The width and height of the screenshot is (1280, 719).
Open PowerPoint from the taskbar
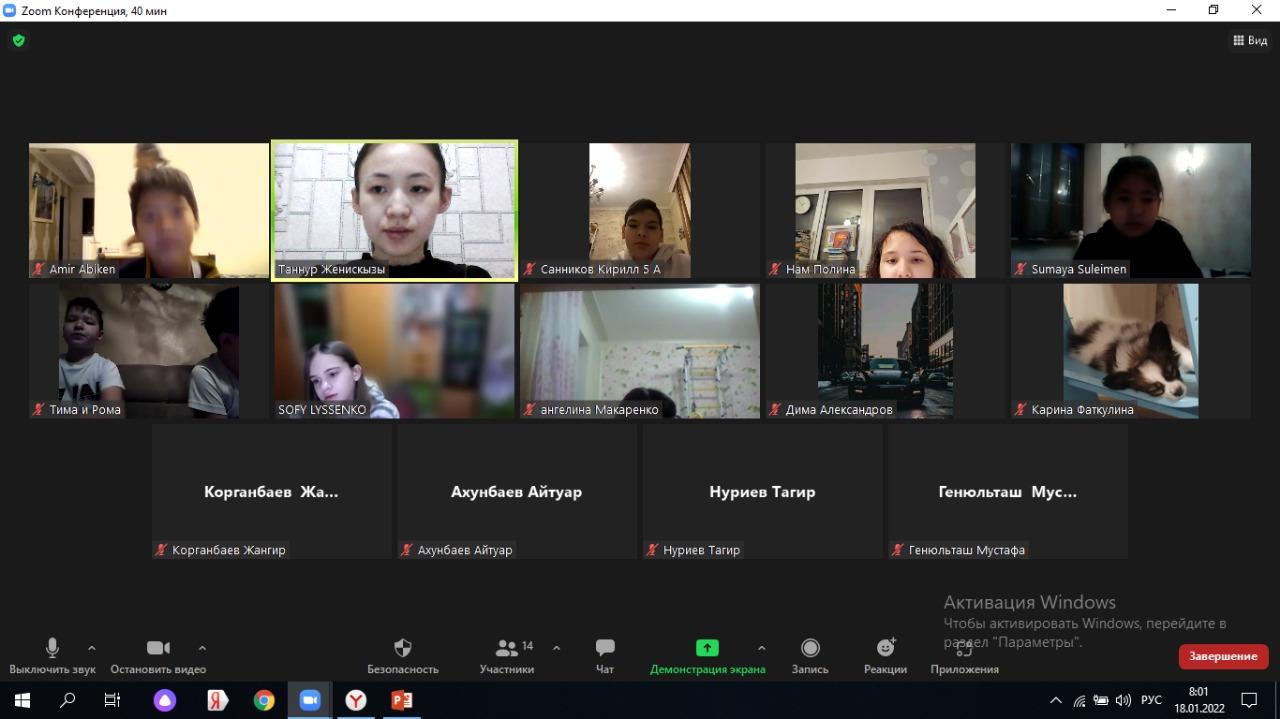[402, 700]
